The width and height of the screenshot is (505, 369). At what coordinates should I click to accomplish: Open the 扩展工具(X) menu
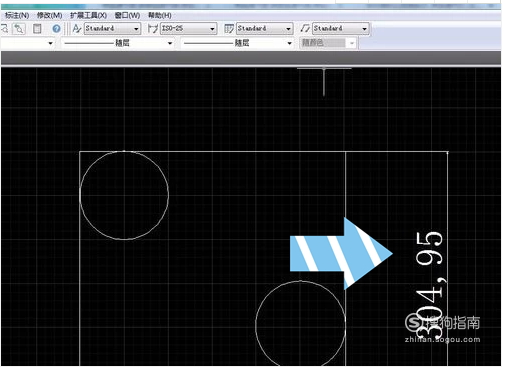click(88, 15)
